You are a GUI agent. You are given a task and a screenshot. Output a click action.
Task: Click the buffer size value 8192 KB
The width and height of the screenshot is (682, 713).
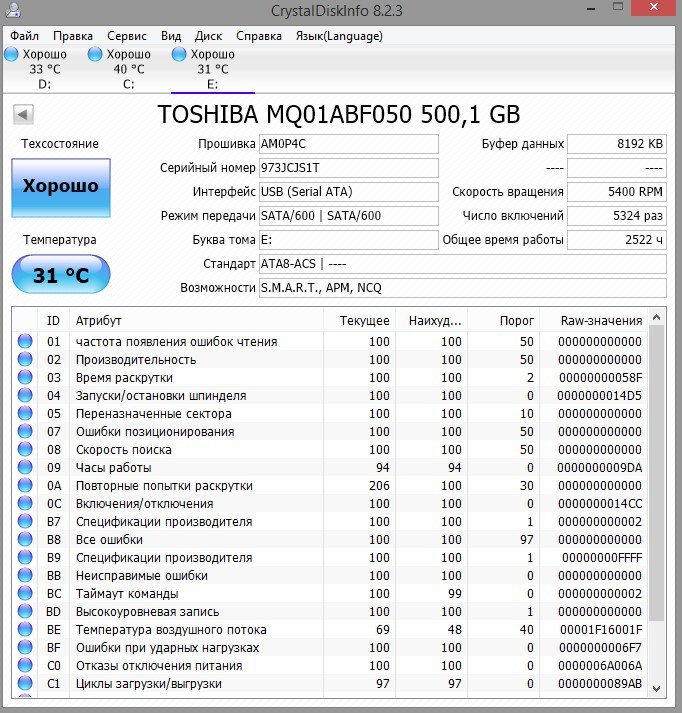point(617,144)
